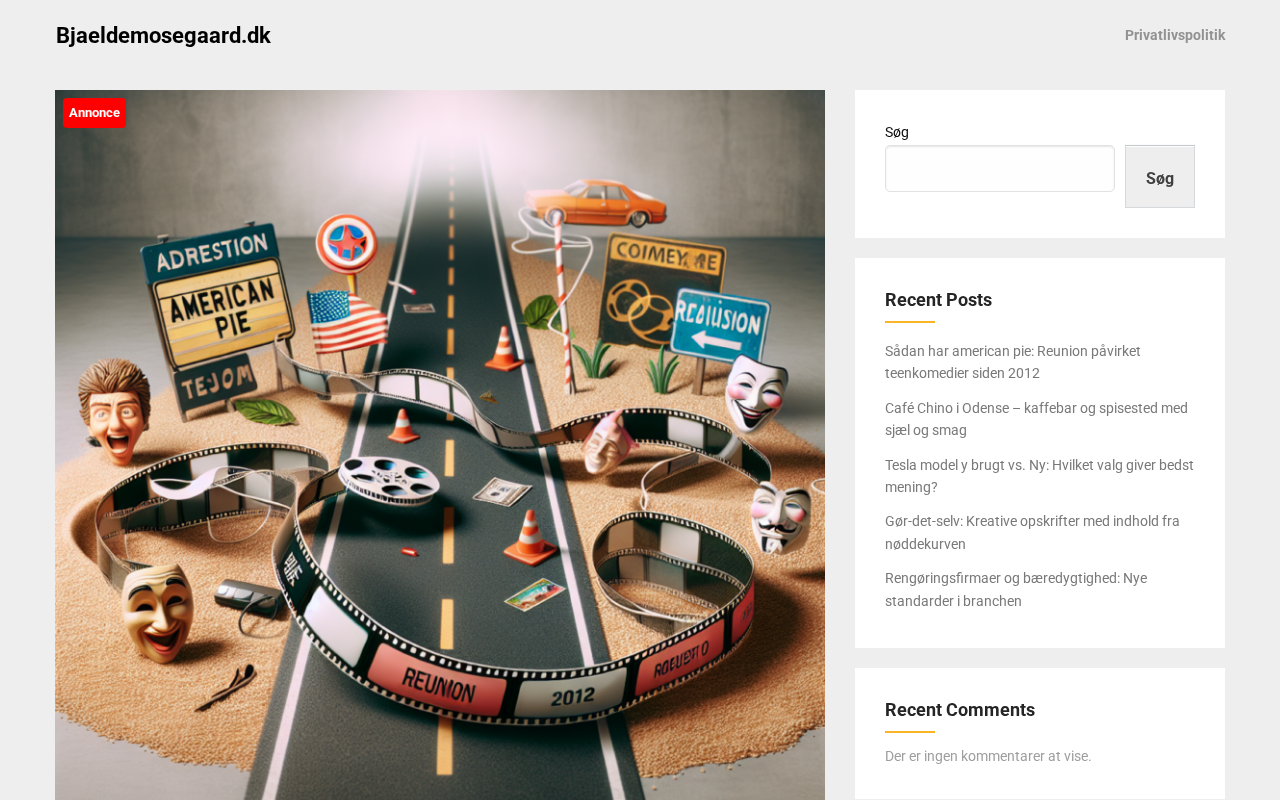
Task: Open the Bjaeldemosegaard.dk site title
Action: pyautogui.click(x=163, y=35)
